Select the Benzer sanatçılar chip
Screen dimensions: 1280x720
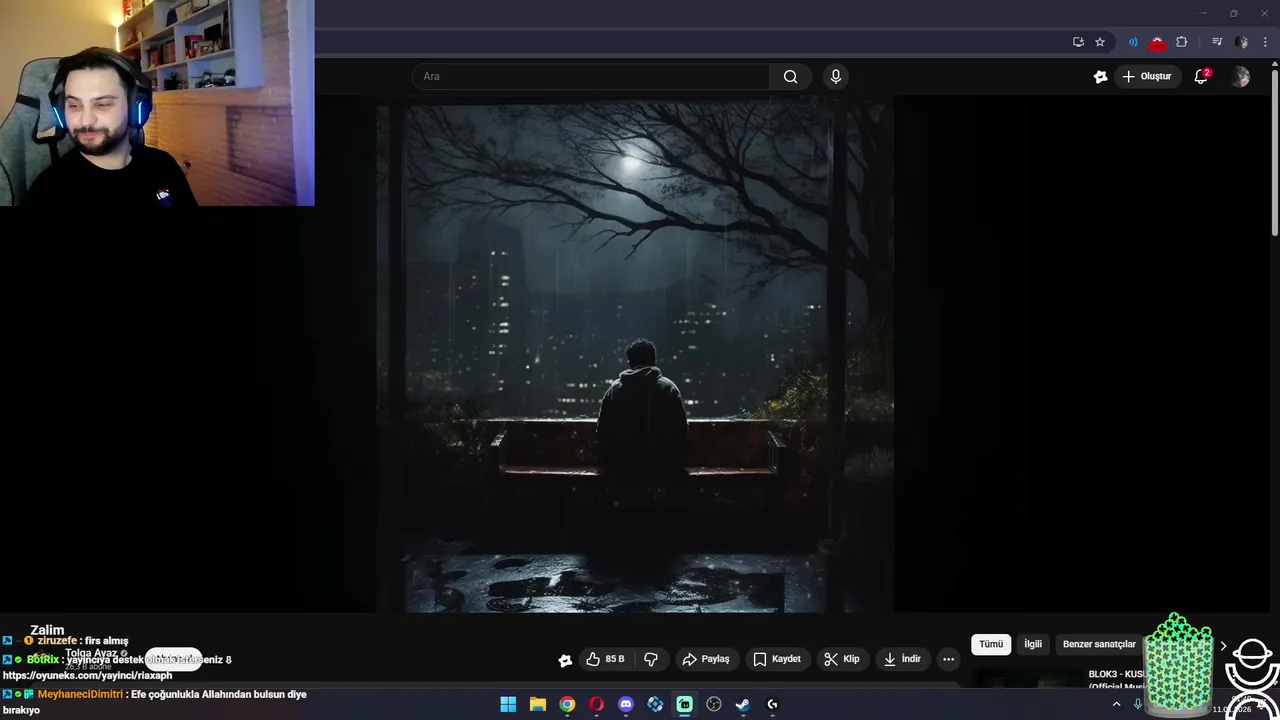pos(1099,645)
